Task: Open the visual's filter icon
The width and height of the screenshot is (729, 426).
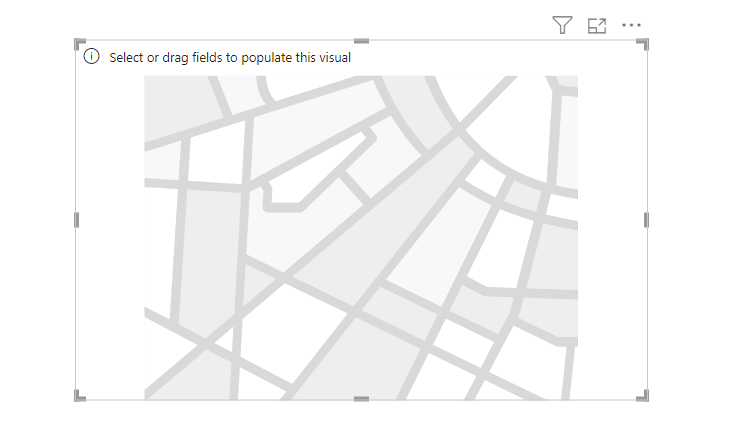Action: [562, 26]
